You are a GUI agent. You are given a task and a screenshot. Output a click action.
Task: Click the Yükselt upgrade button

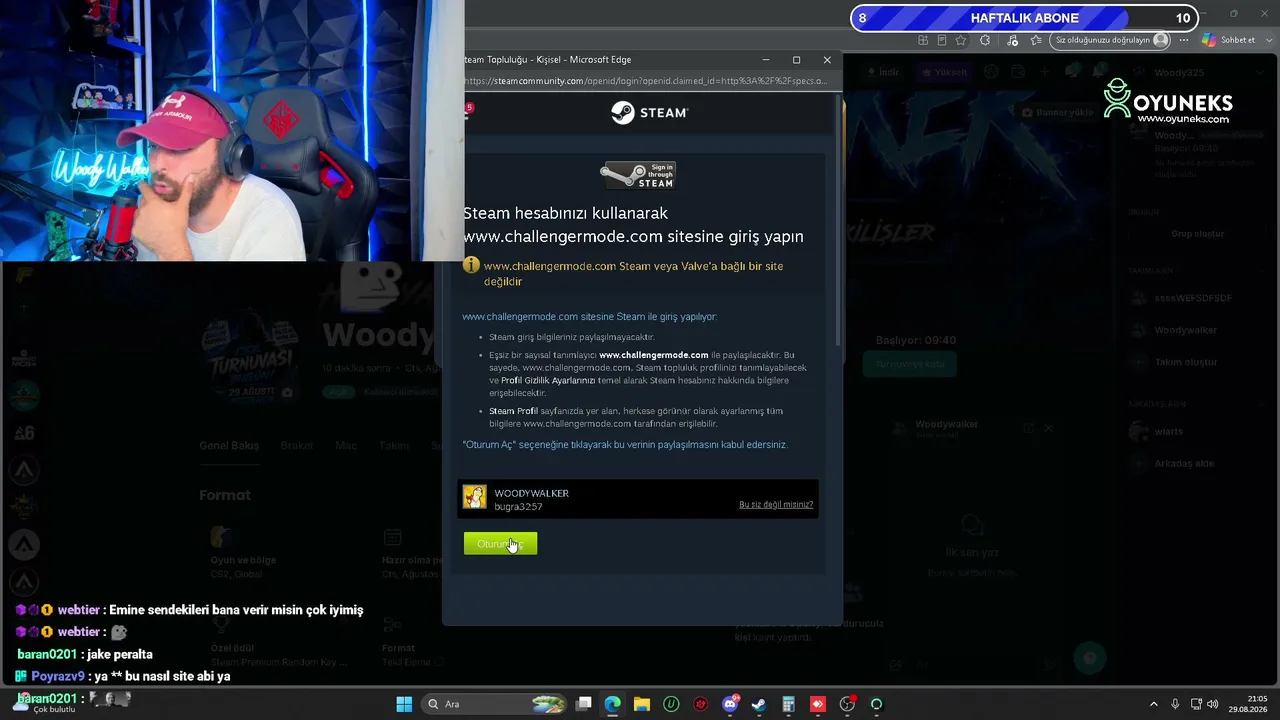pos(945,72)
